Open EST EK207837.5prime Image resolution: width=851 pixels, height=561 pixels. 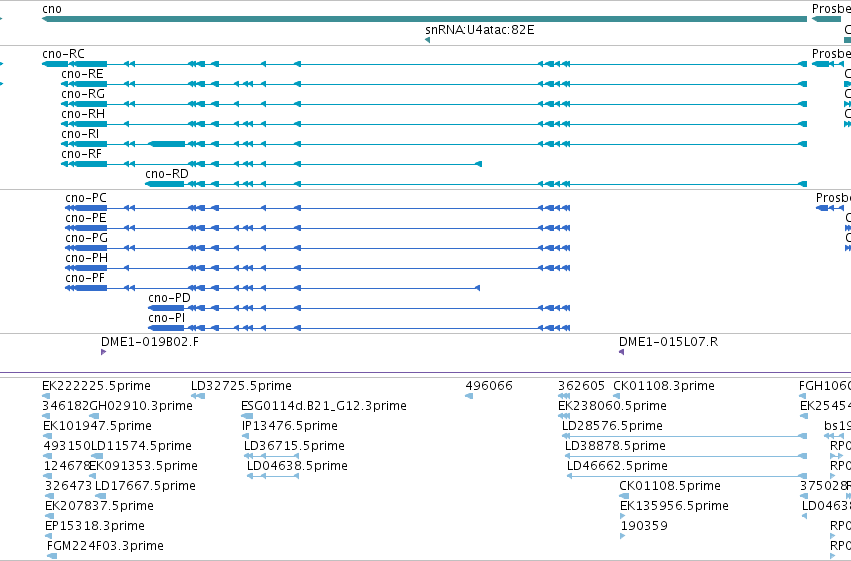tap(99, 506)
